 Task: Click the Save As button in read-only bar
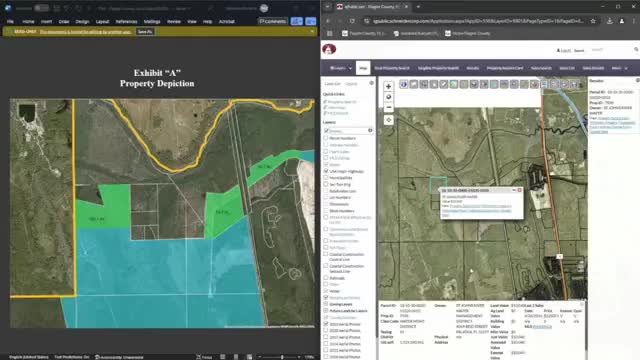(145, 31)
